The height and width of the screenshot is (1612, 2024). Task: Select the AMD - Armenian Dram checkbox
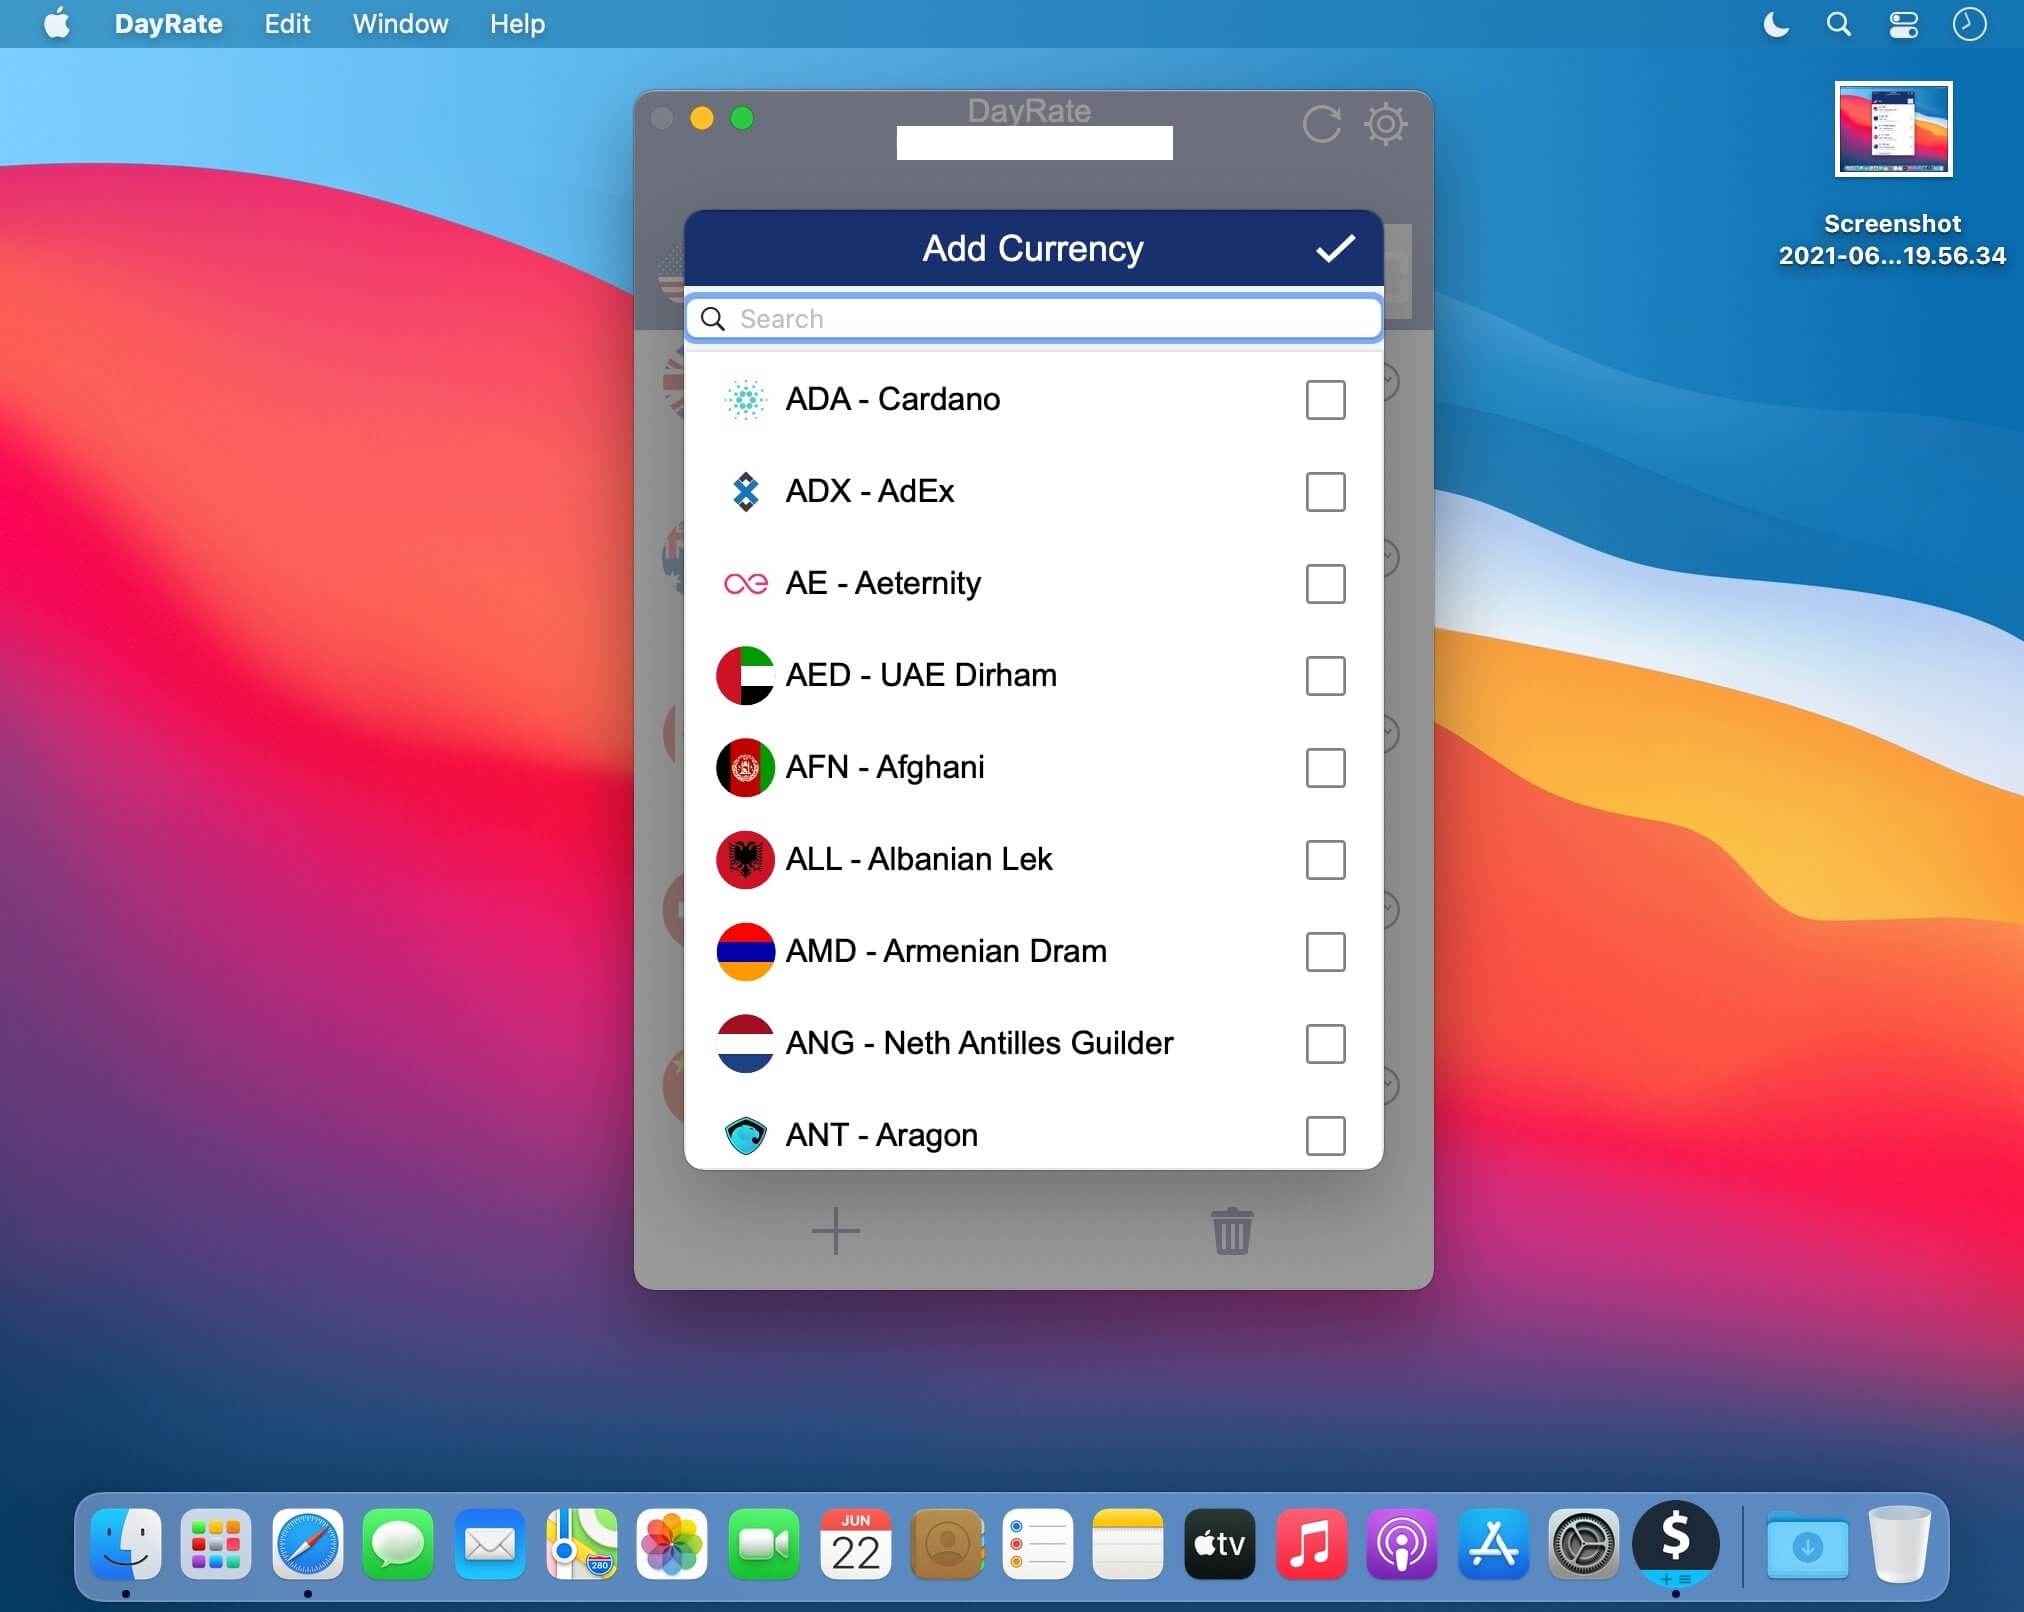[x=1325, y=952]
